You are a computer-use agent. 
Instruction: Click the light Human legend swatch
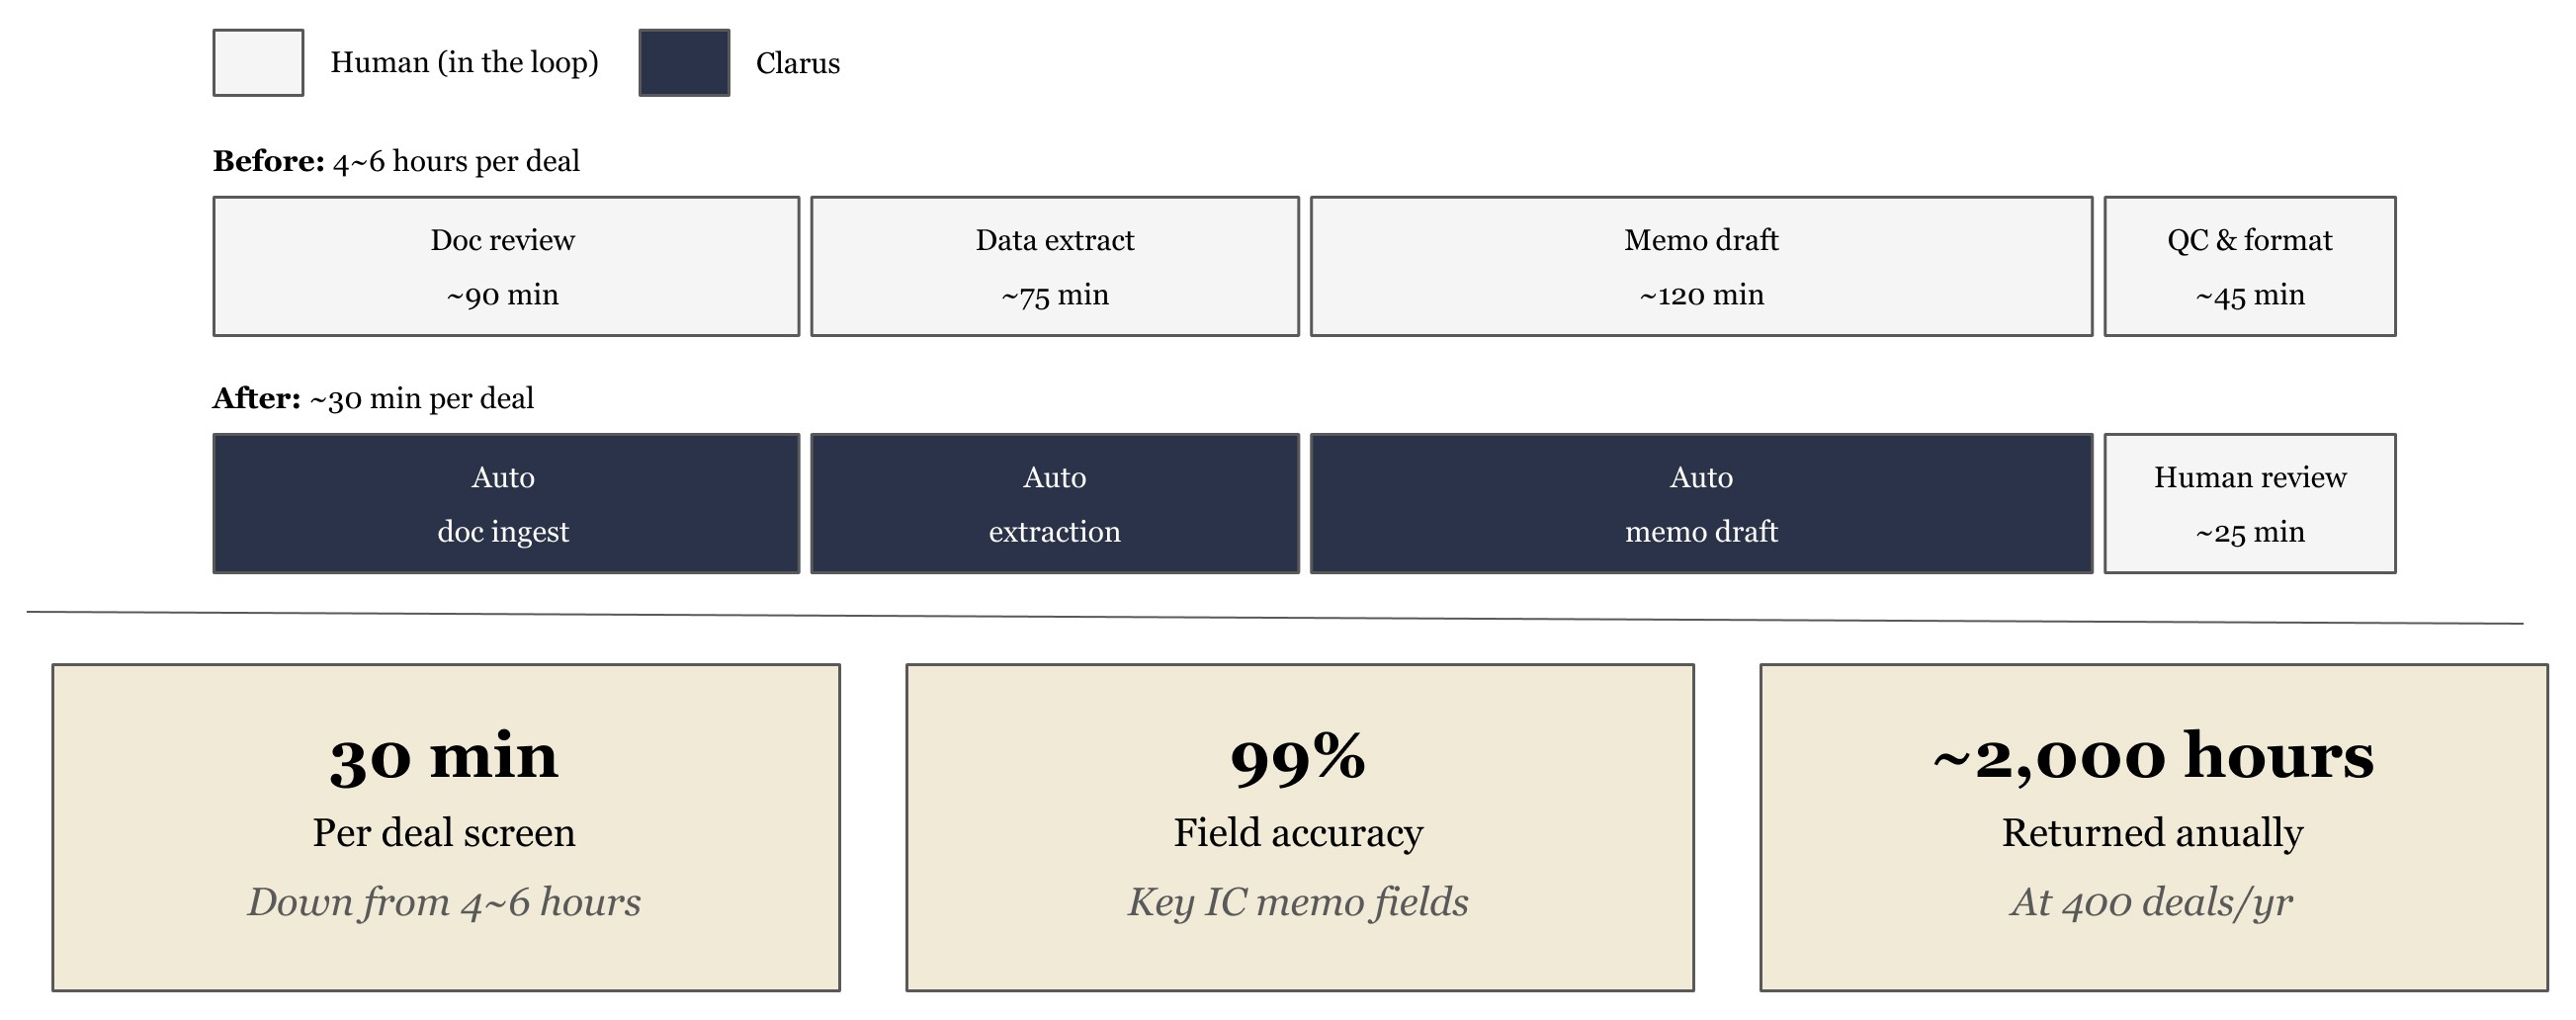click(x=258, y=63)
